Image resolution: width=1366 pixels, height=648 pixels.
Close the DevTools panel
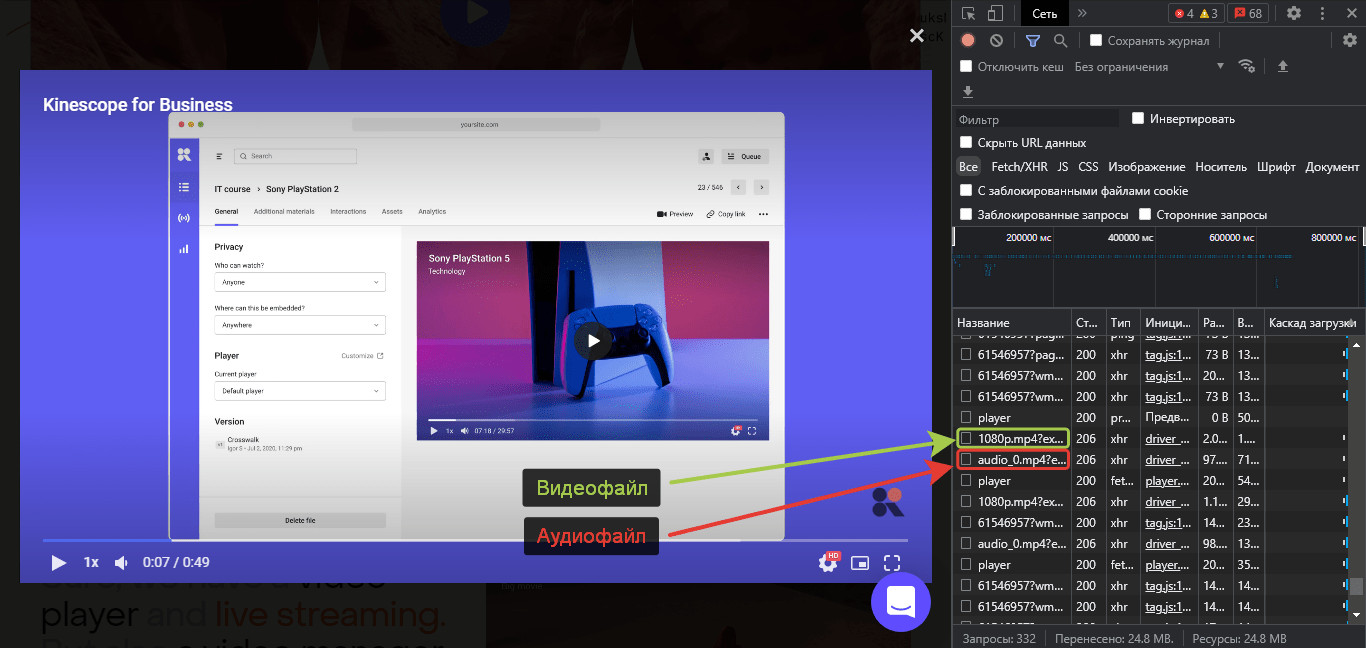[1350, 14]
